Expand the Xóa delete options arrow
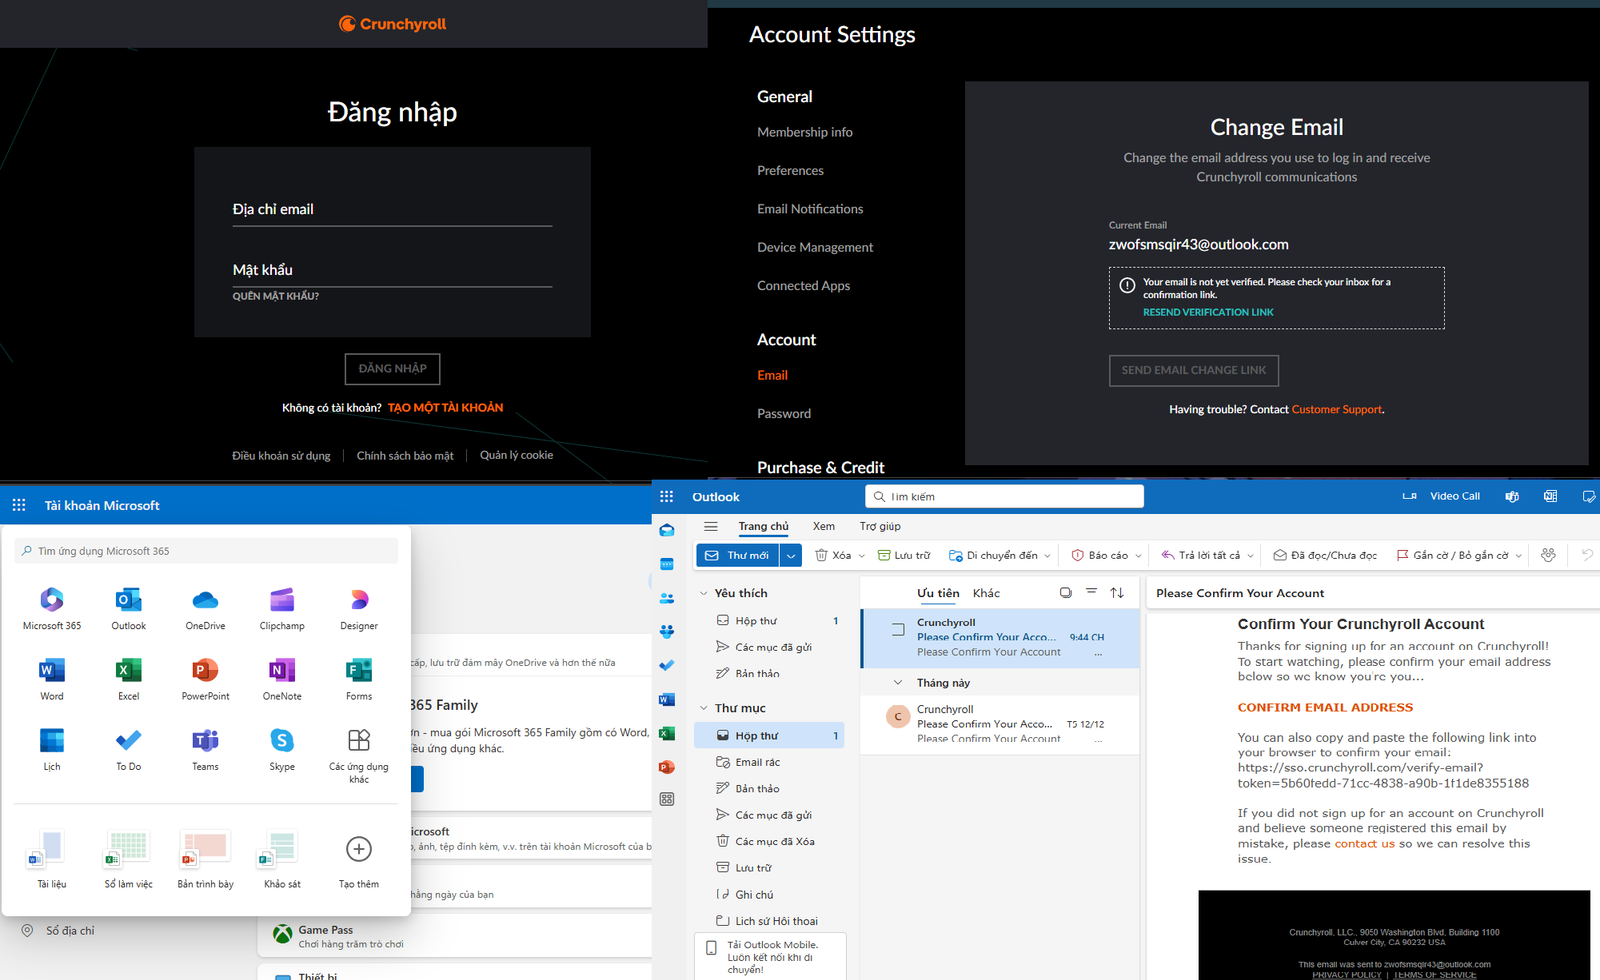Screen dimensions: 1600x980 pyautogui.click(x=861, y=556)
